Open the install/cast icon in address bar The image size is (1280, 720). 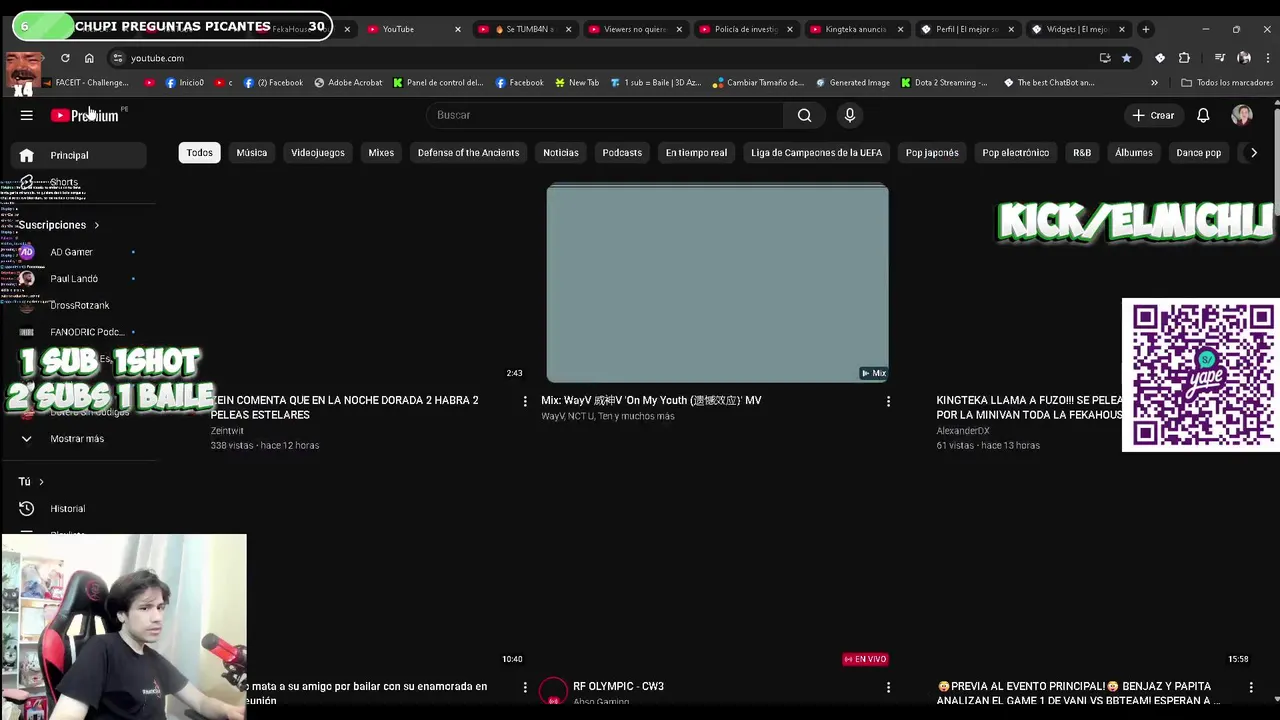(x=1105, y=58)
